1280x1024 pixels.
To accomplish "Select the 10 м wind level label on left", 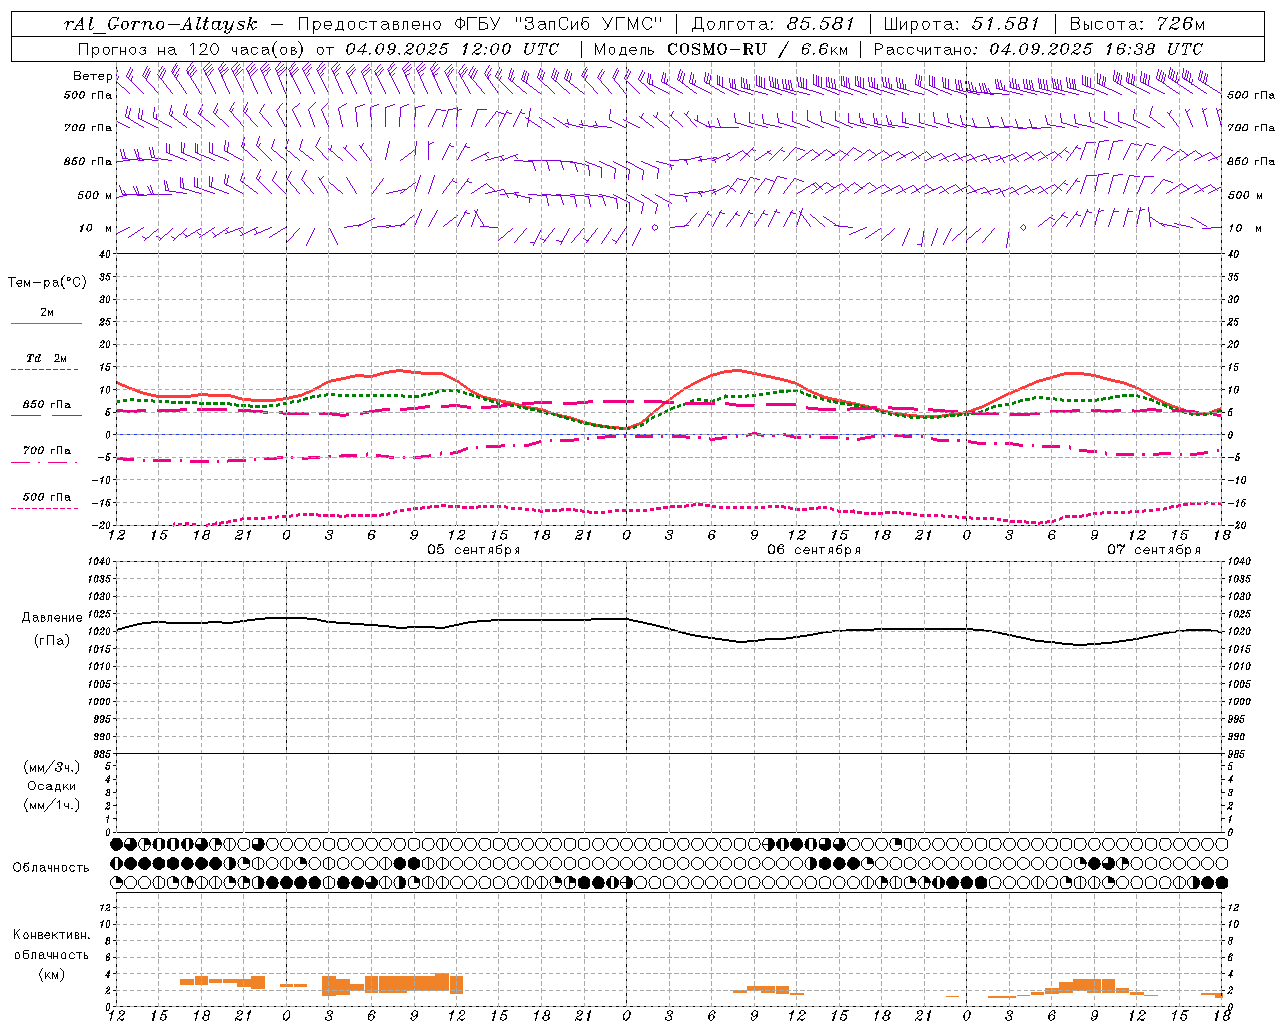I will point(96,228).
